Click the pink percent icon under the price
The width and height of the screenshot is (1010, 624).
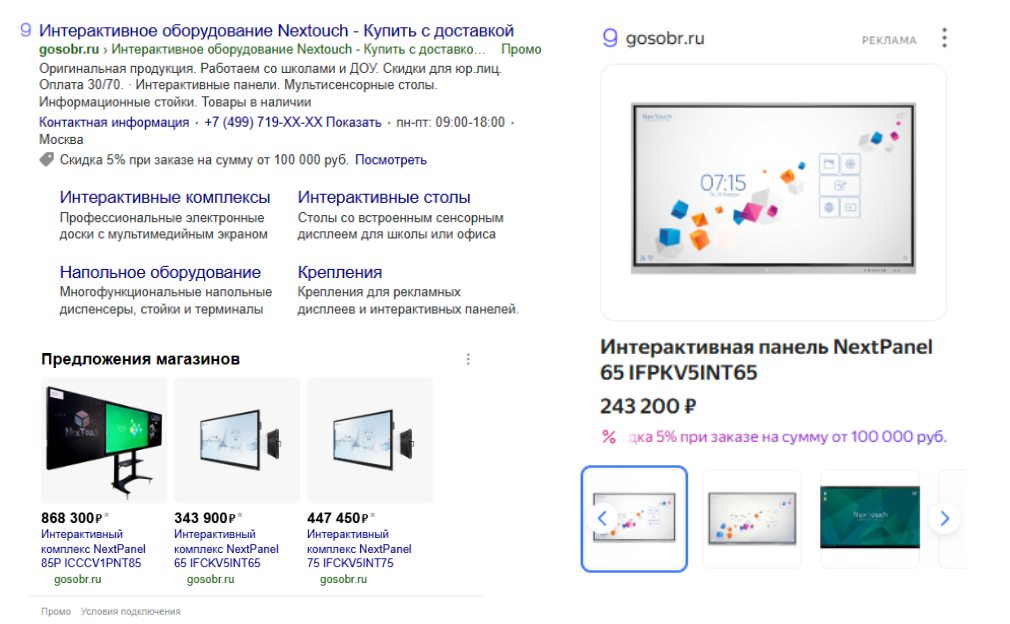609,437
